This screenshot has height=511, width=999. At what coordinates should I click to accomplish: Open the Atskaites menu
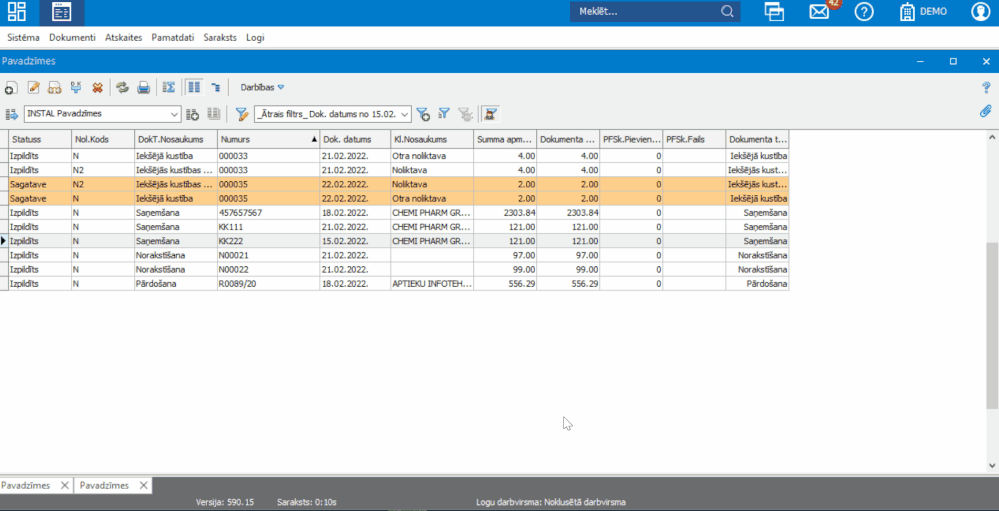[123, 37]
